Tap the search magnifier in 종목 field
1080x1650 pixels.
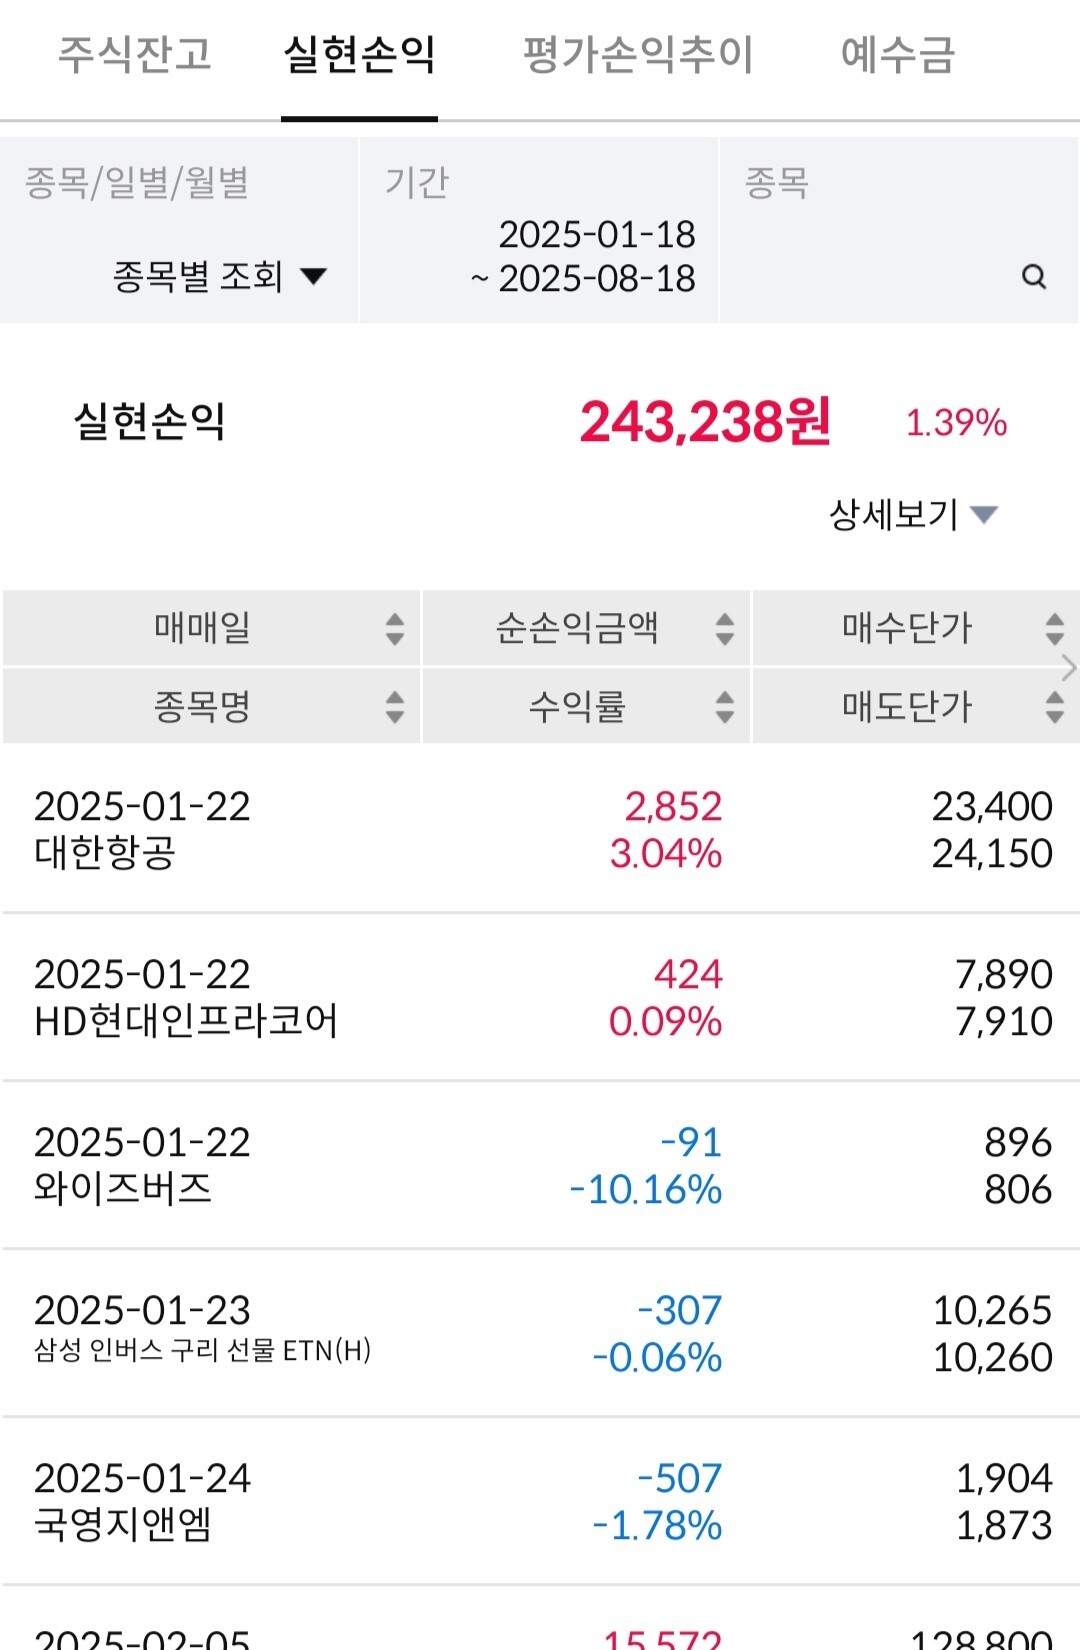[1034, 277]
